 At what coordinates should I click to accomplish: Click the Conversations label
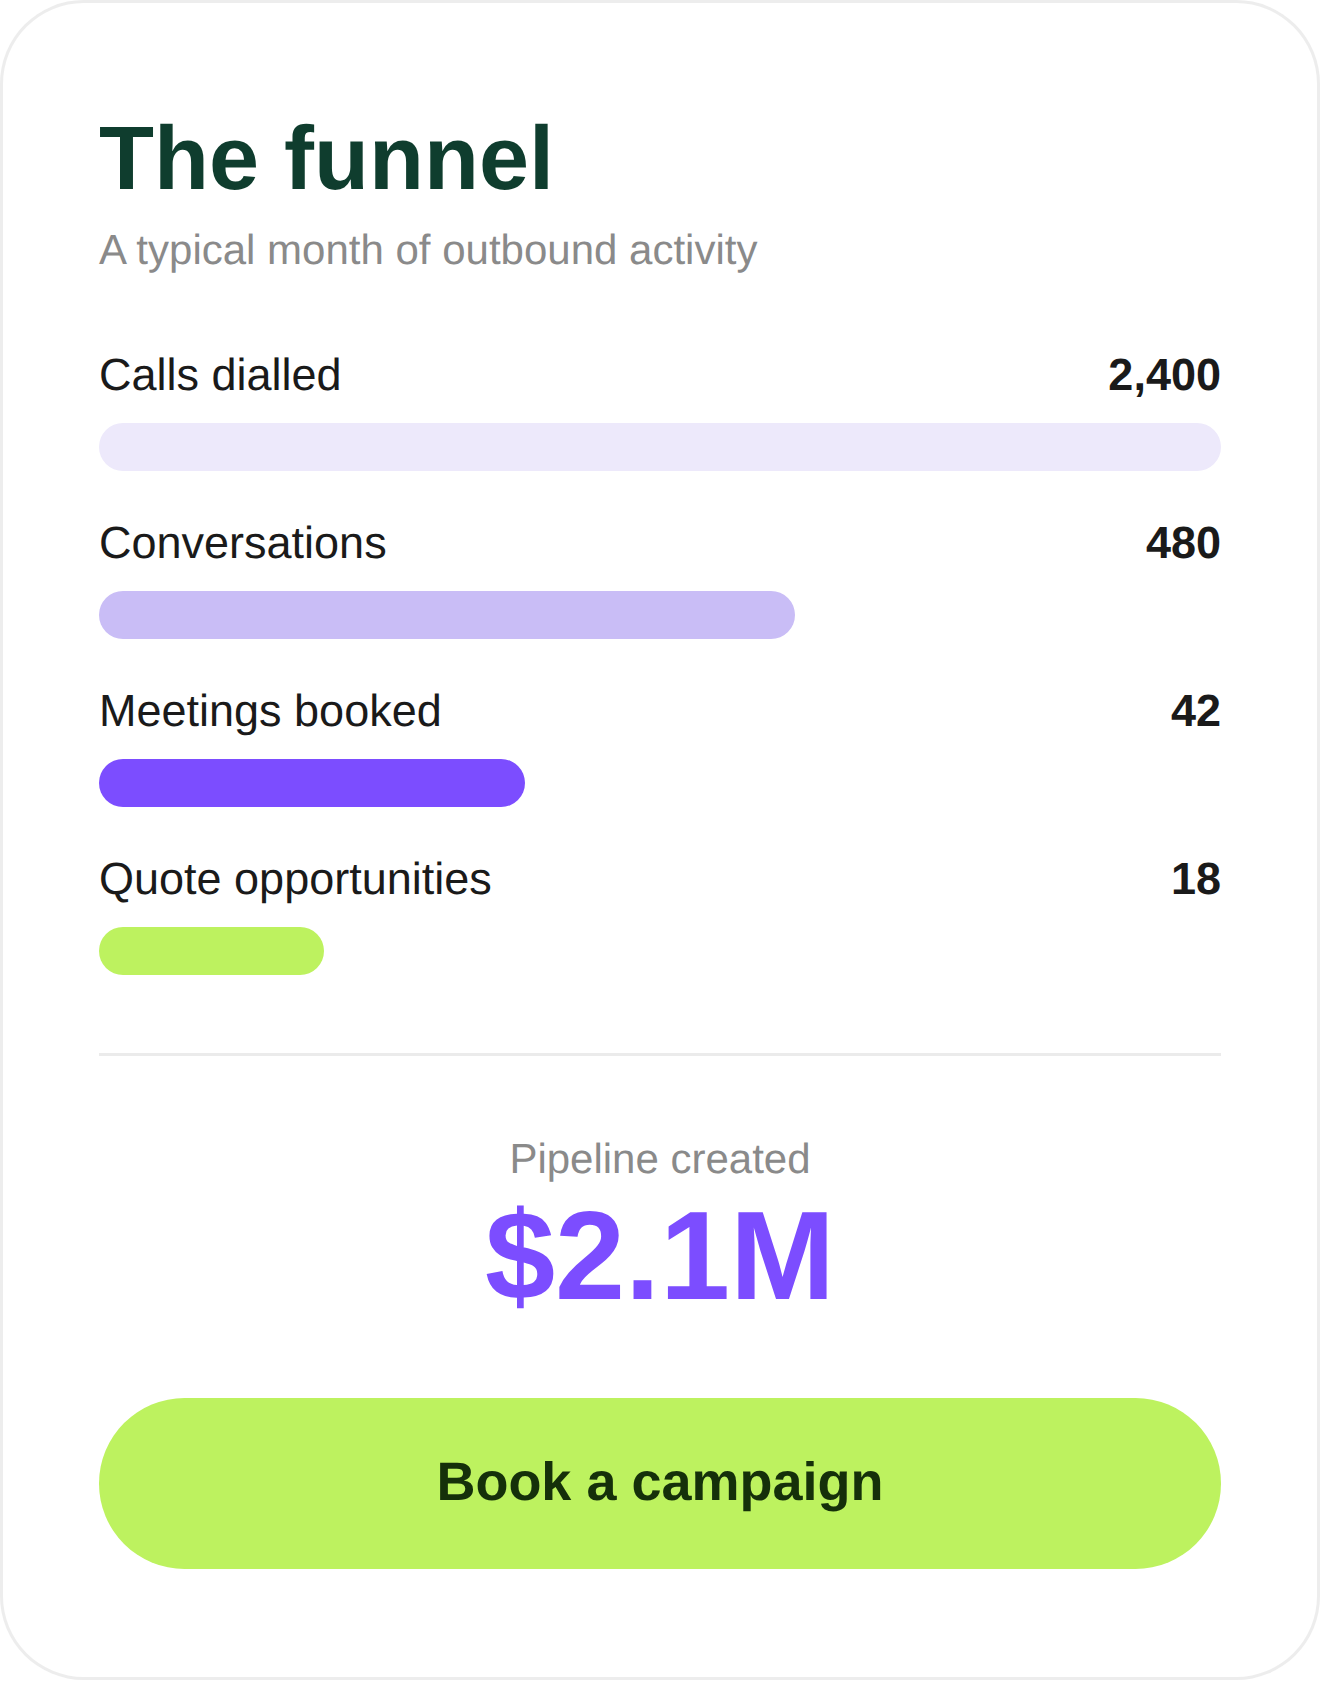243,543
